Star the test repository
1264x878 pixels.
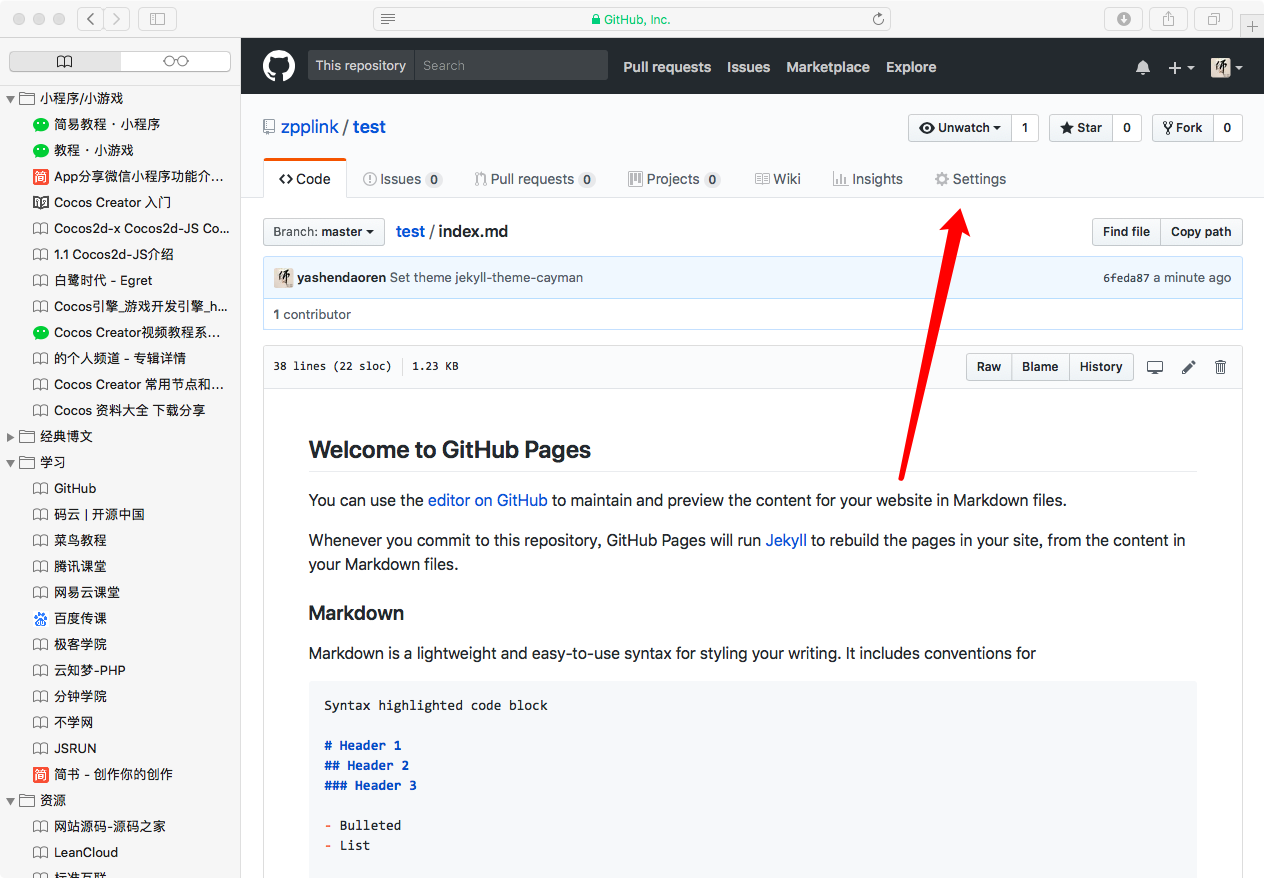pyautogui.click(x=1081, y=128)
